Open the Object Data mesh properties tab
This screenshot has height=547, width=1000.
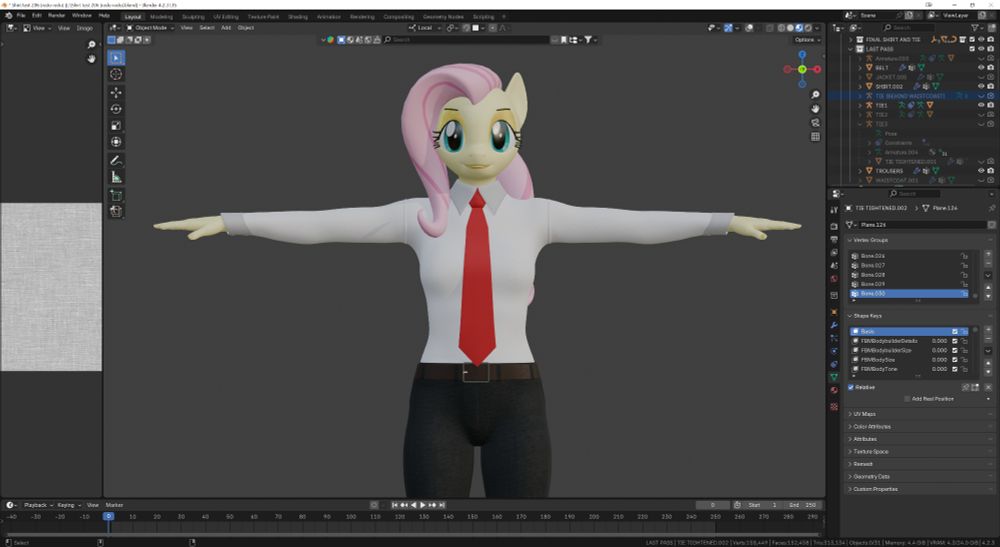(834, 377)
